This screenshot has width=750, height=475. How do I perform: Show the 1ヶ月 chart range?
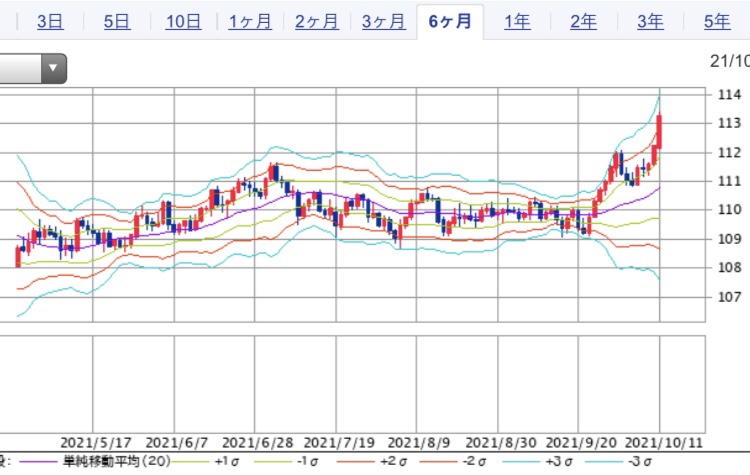point(250,22)
